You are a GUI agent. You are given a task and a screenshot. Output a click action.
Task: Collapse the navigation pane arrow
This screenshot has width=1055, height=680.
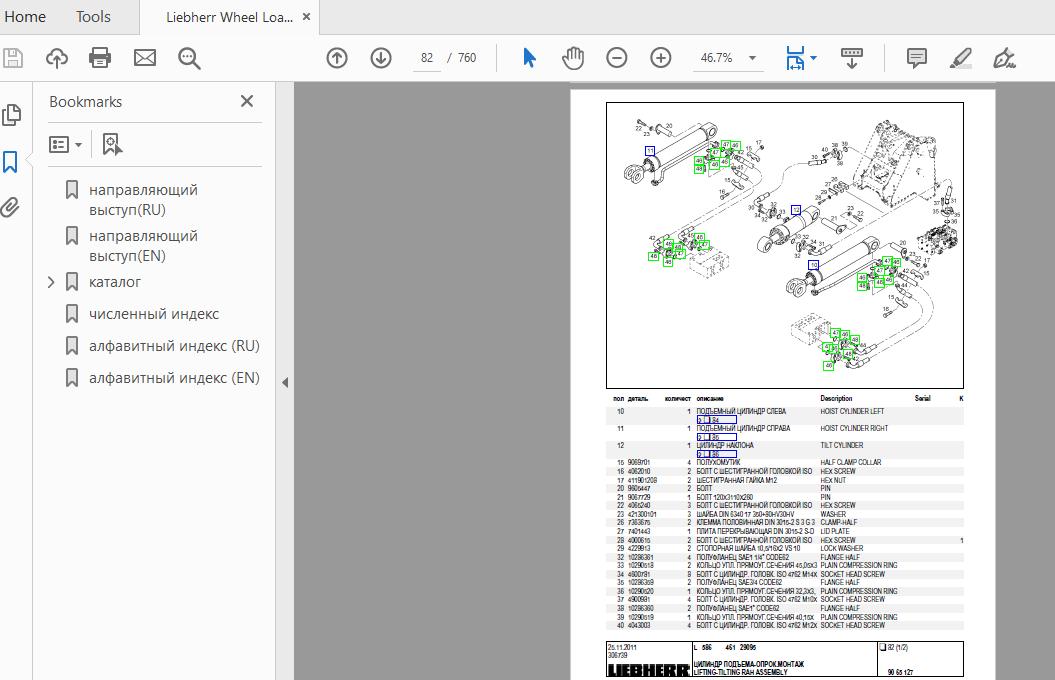click(285, 382)
